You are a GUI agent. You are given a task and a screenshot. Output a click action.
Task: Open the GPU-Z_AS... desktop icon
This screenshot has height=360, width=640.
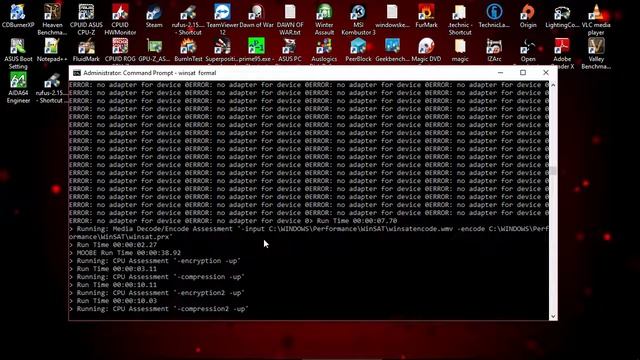coord(154,51)
